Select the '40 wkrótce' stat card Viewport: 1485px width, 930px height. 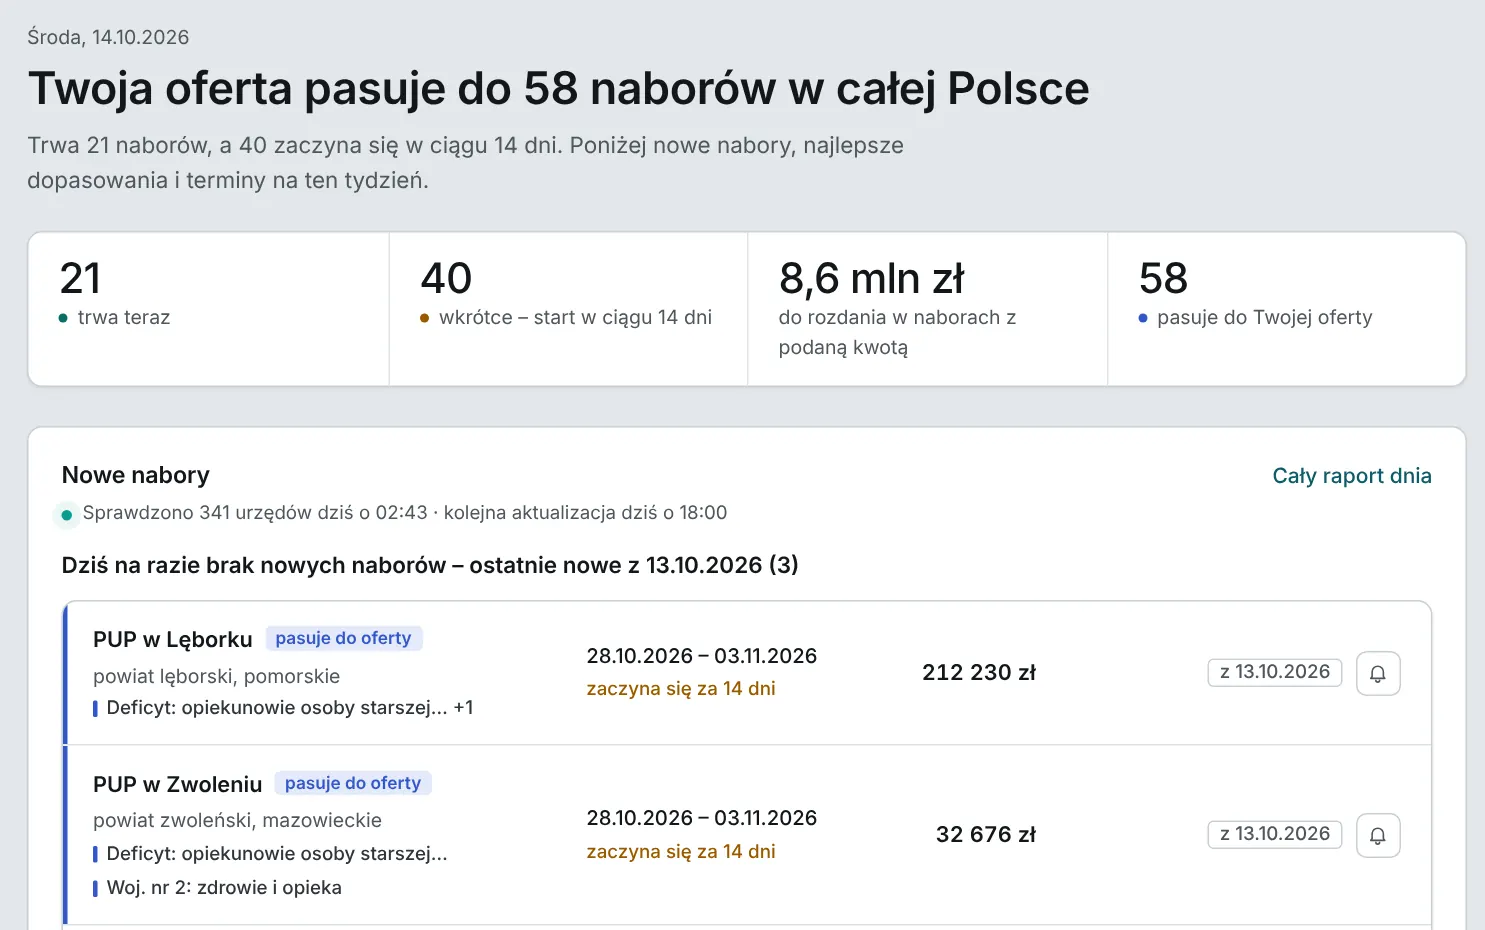pos(568,309)
